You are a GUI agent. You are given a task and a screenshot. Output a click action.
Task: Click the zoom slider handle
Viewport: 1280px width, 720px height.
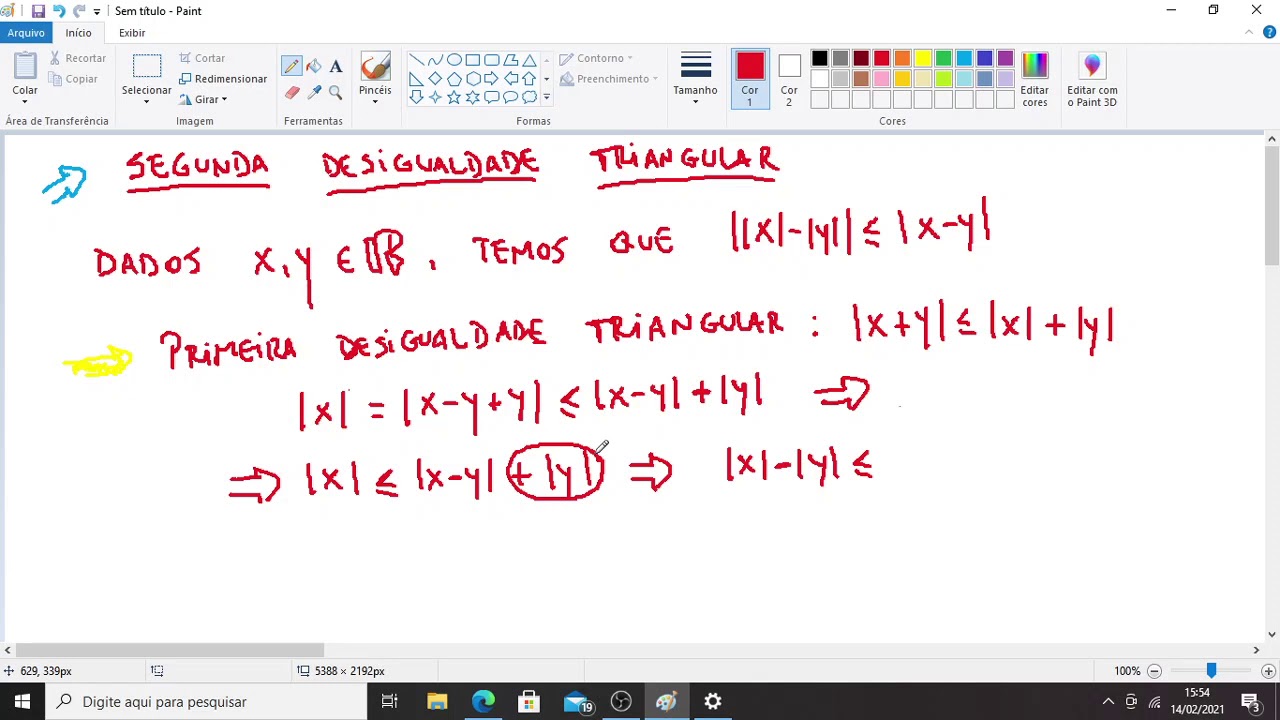tap(1211, 671)
